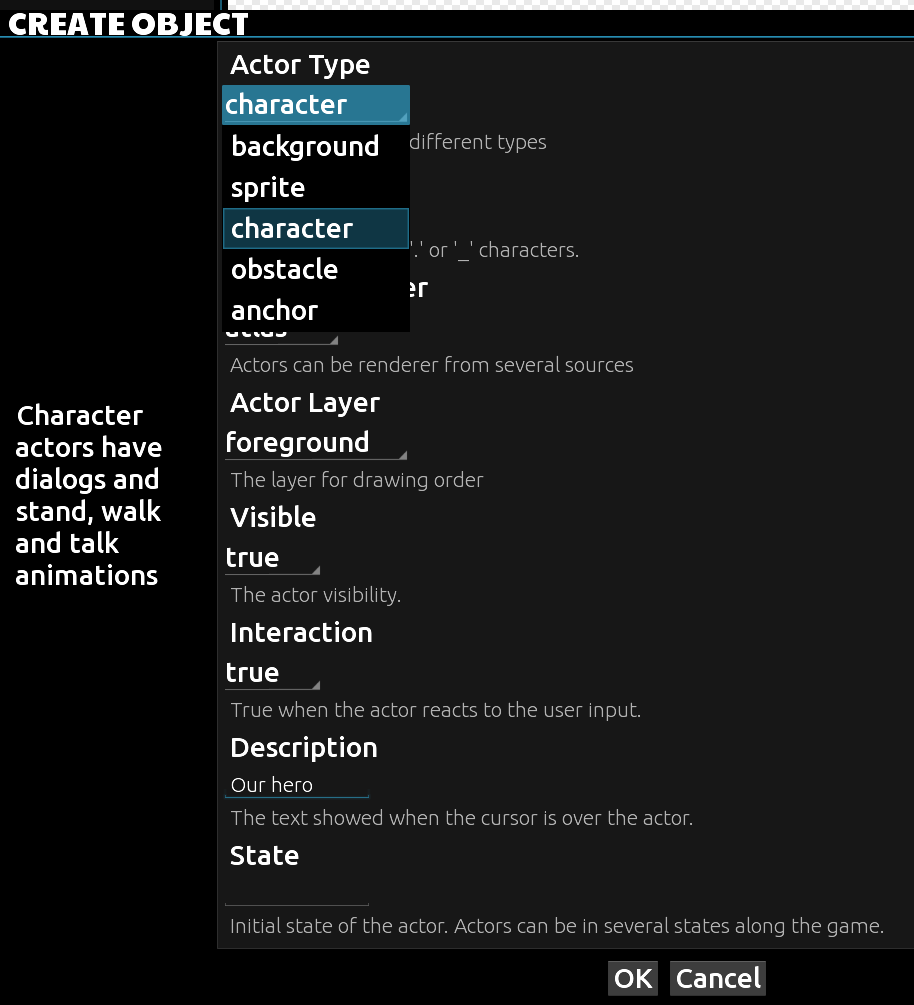Select the "obstacle" actor type option
Viewport: 914px width, 1005px height.
tap(284, 269)
